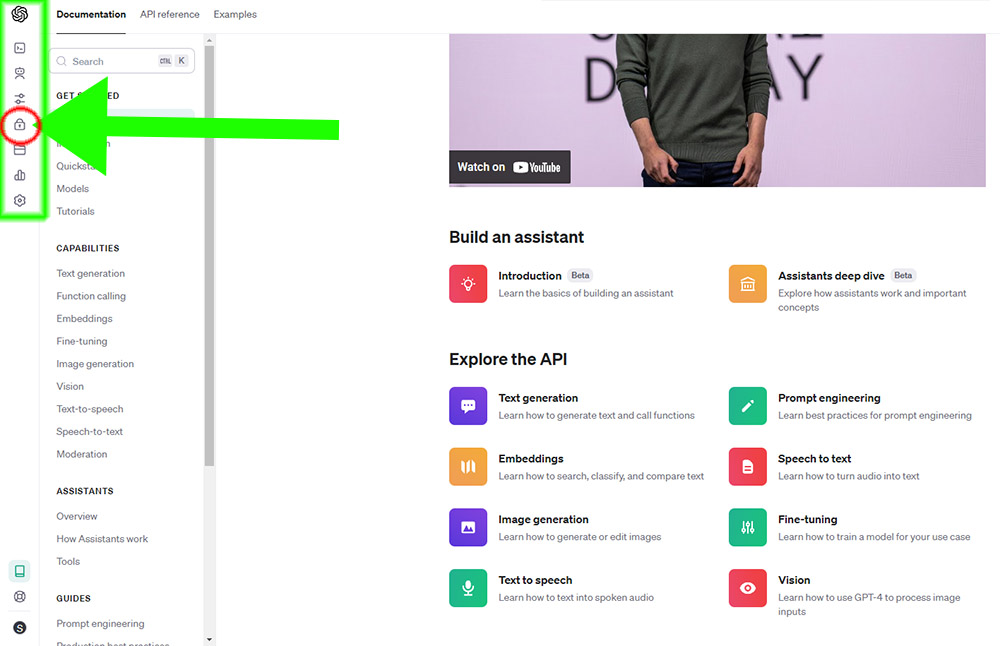Screen dimensions: 1000x646
Task: Click the red Introduction lightbulb icon
Action: (468, 284)
